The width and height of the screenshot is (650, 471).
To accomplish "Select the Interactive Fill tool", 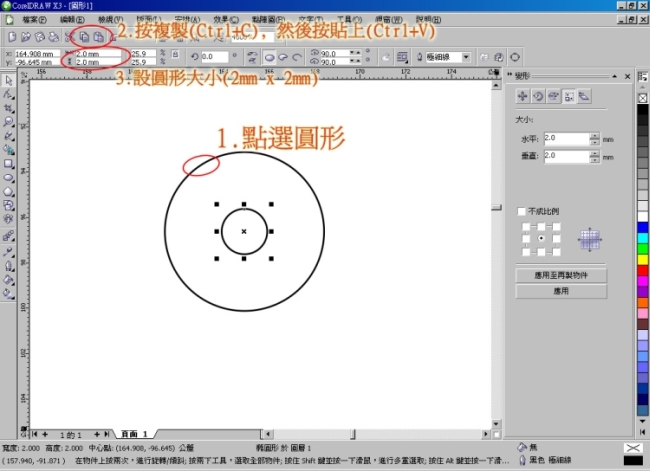I will pyautogui.click(x=8, y=294).
